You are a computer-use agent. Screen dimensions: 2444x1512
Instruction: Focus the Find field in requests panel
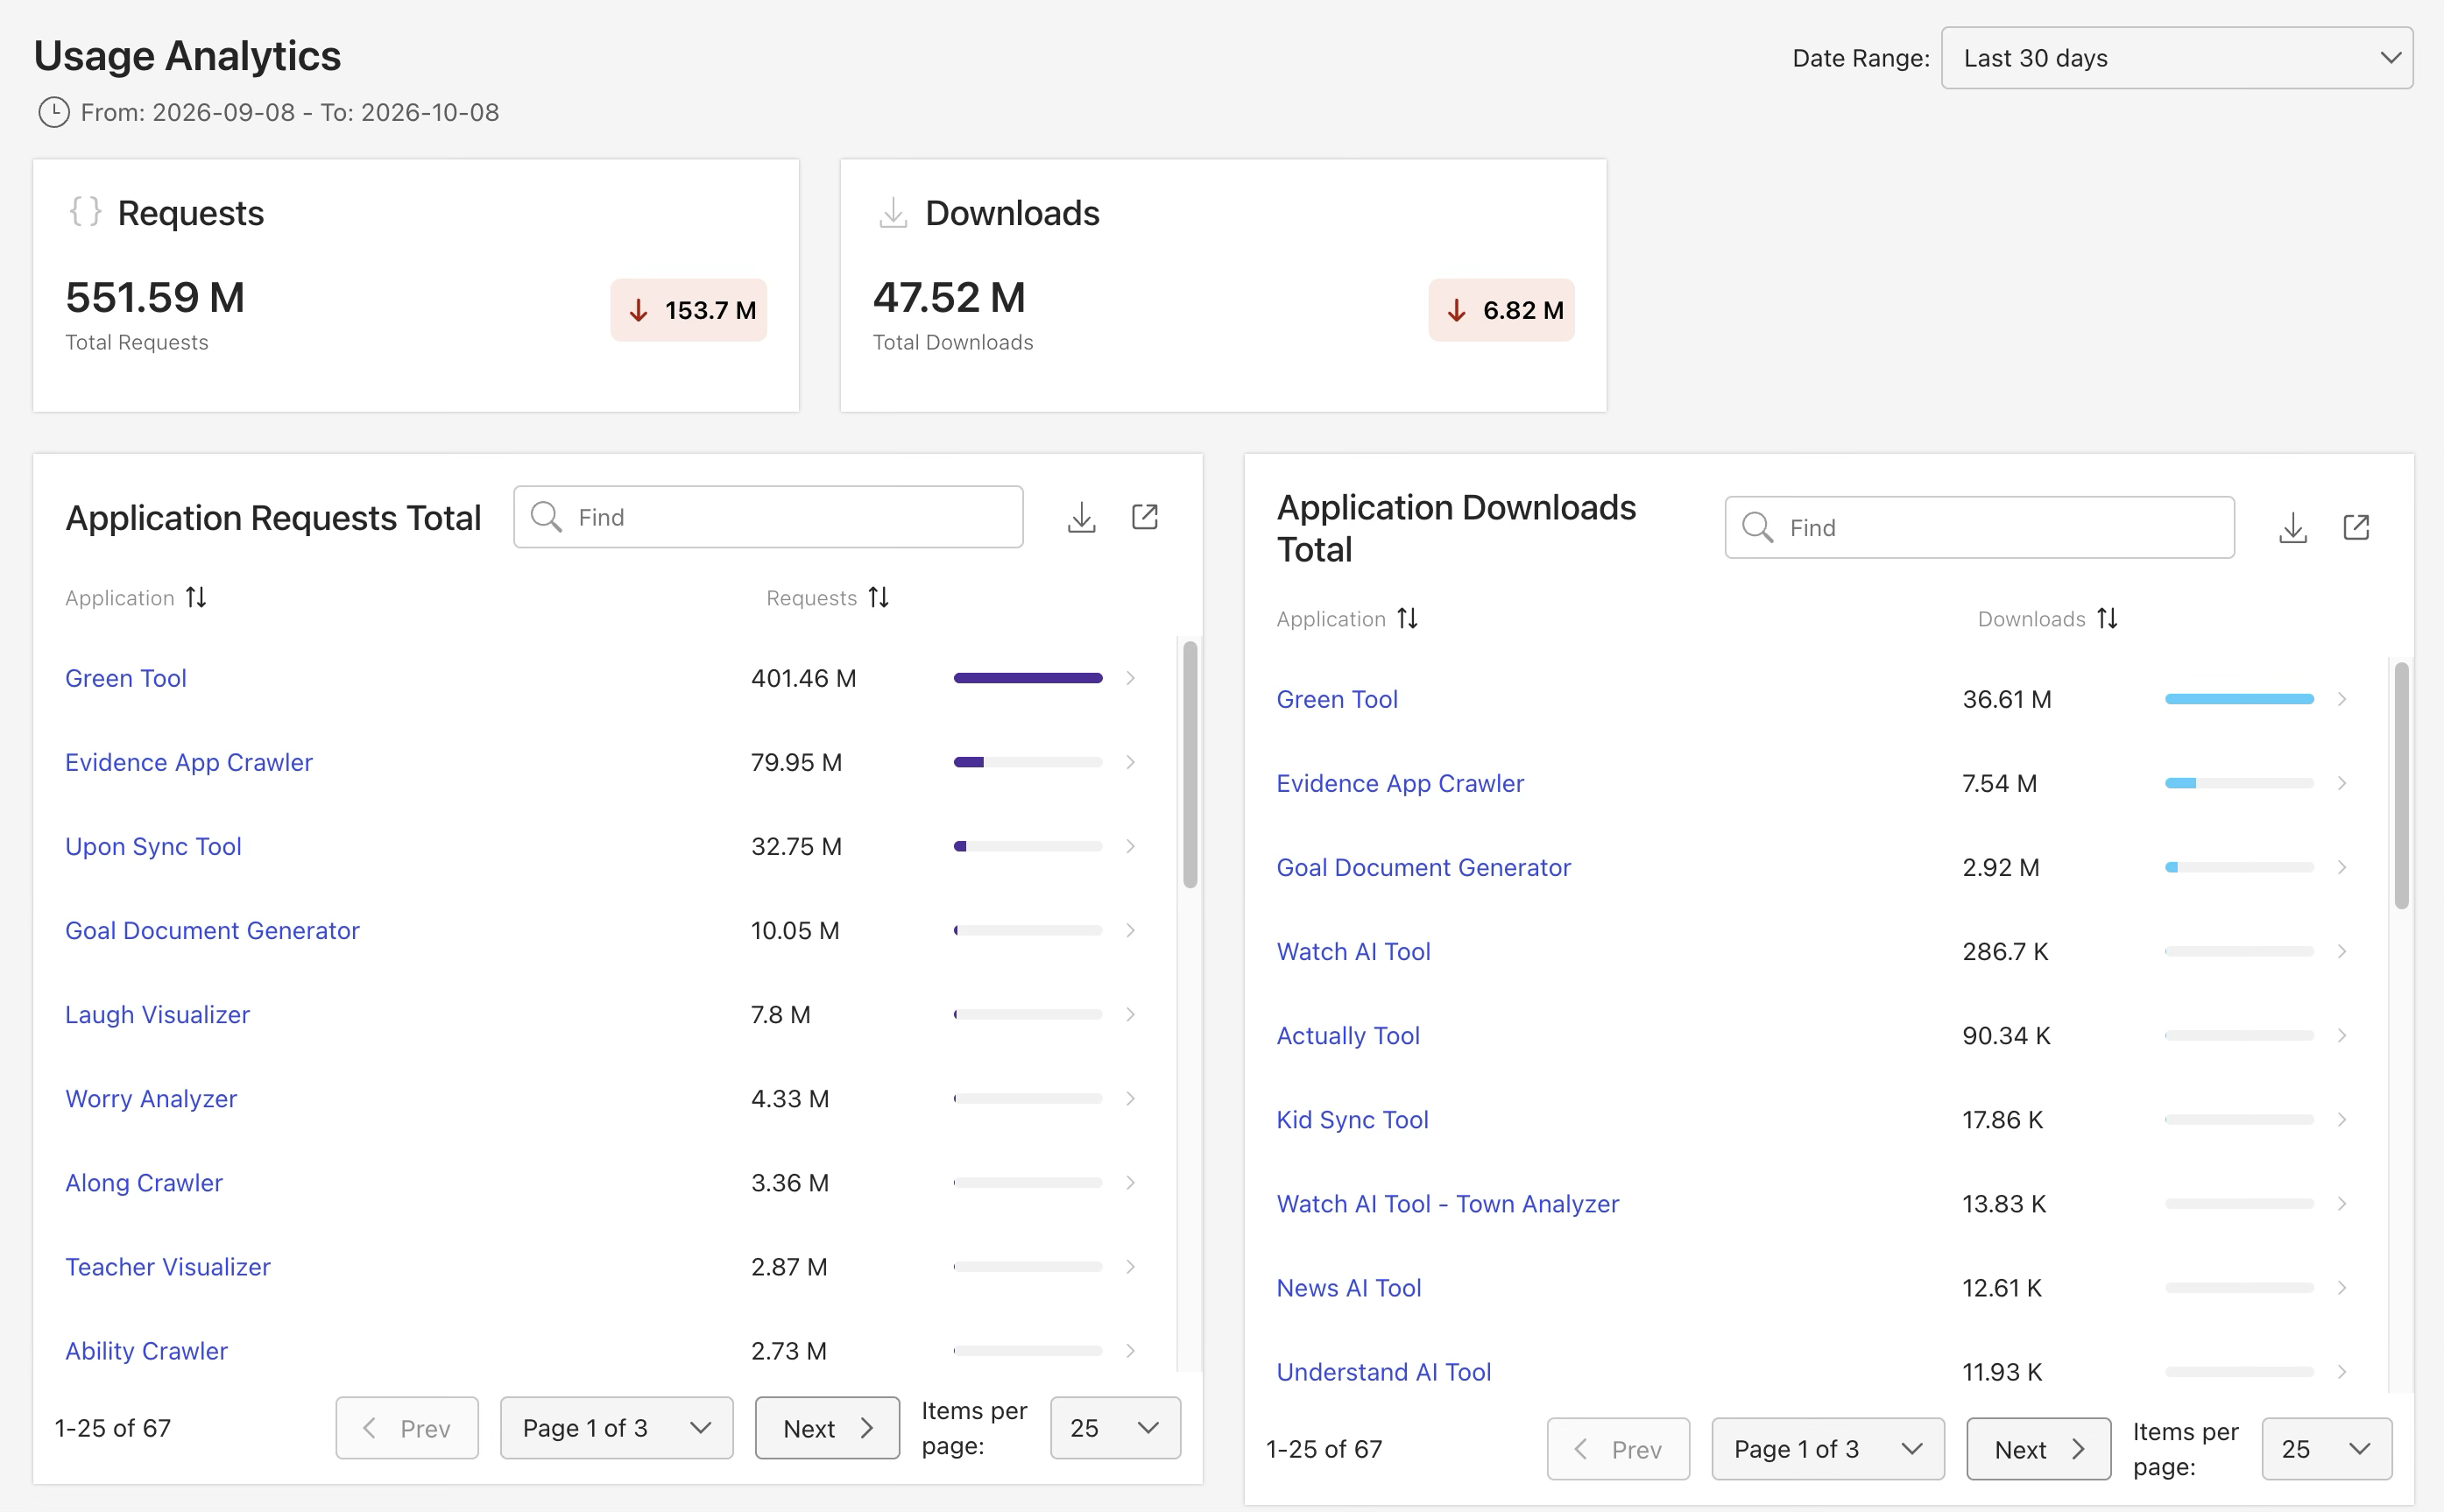pos(768,517)
